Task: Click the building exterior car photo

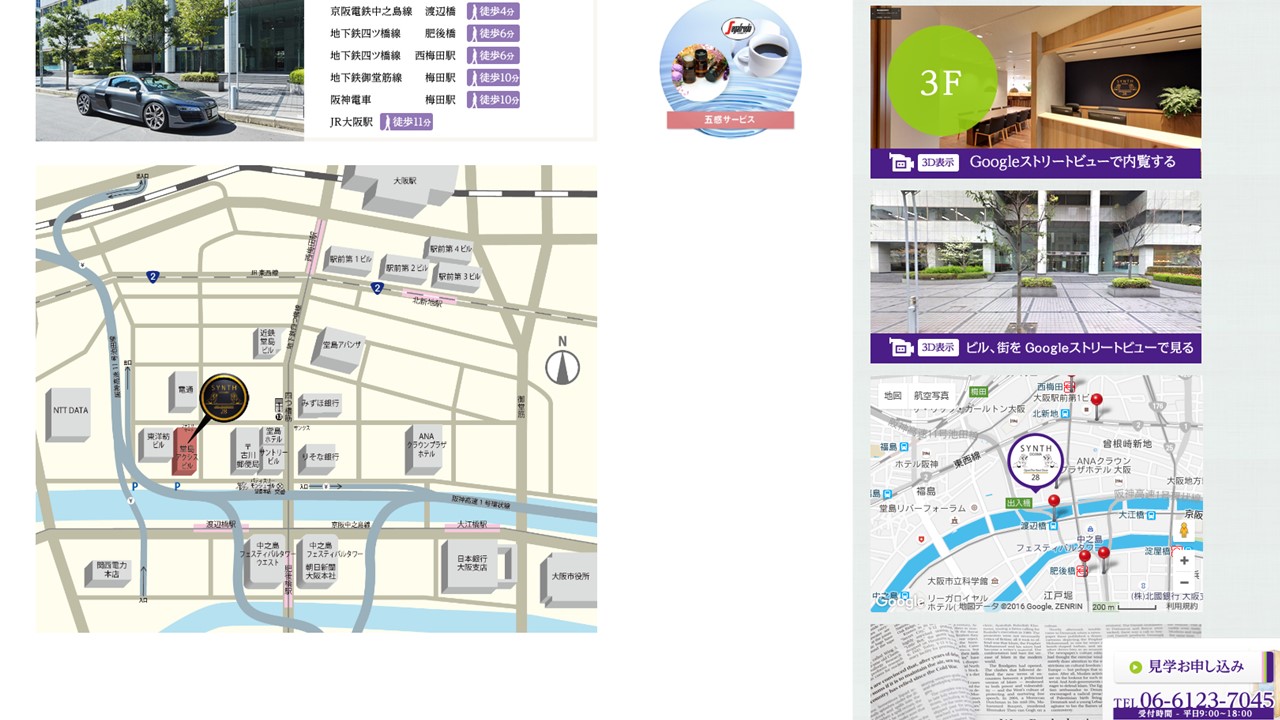Action: (169, 70)
